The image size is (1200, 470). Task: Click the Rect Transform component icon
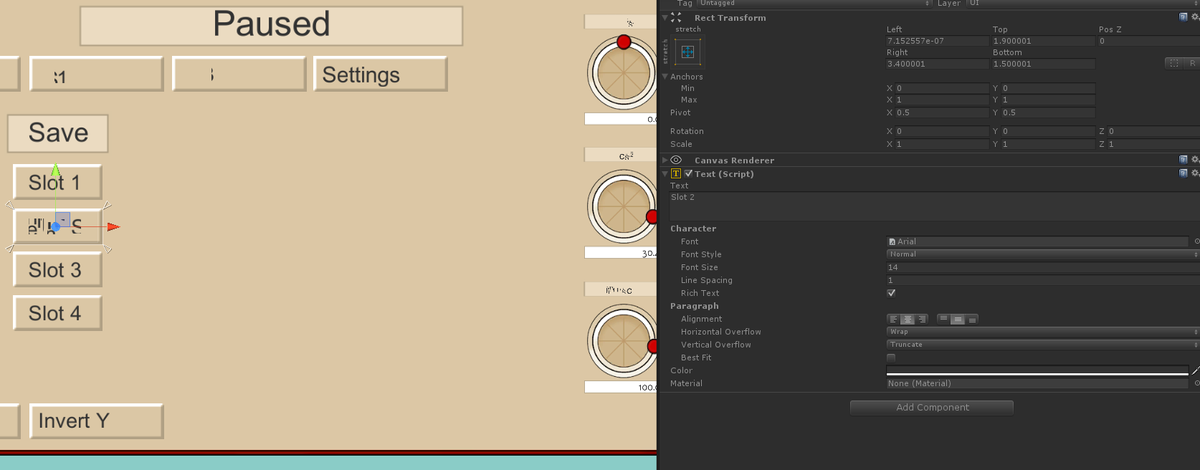[x=676, y=18]
